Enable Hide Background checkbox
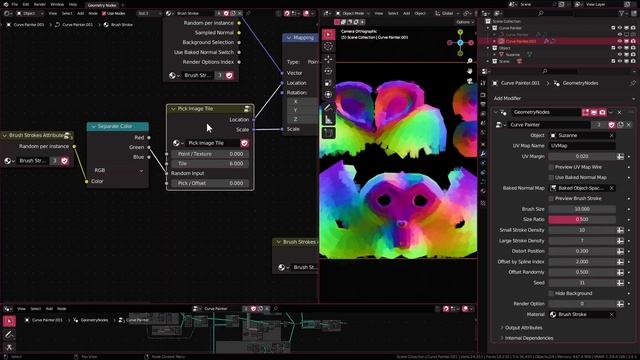Screen dimensions: 640x360 pos(551,293)
